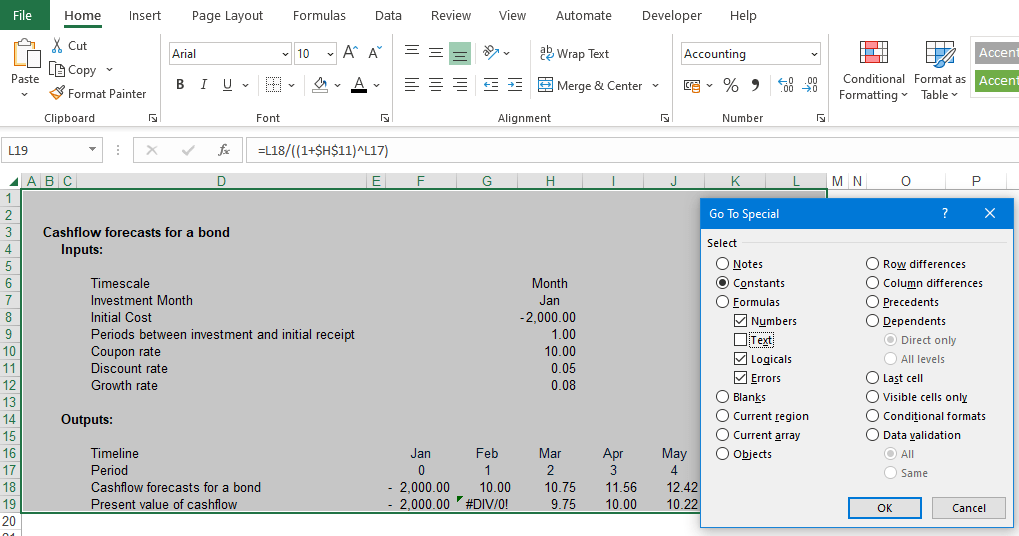Apply italic formatting with the I icon
The image size is (1019, 536).
click(x=204, y=85)
